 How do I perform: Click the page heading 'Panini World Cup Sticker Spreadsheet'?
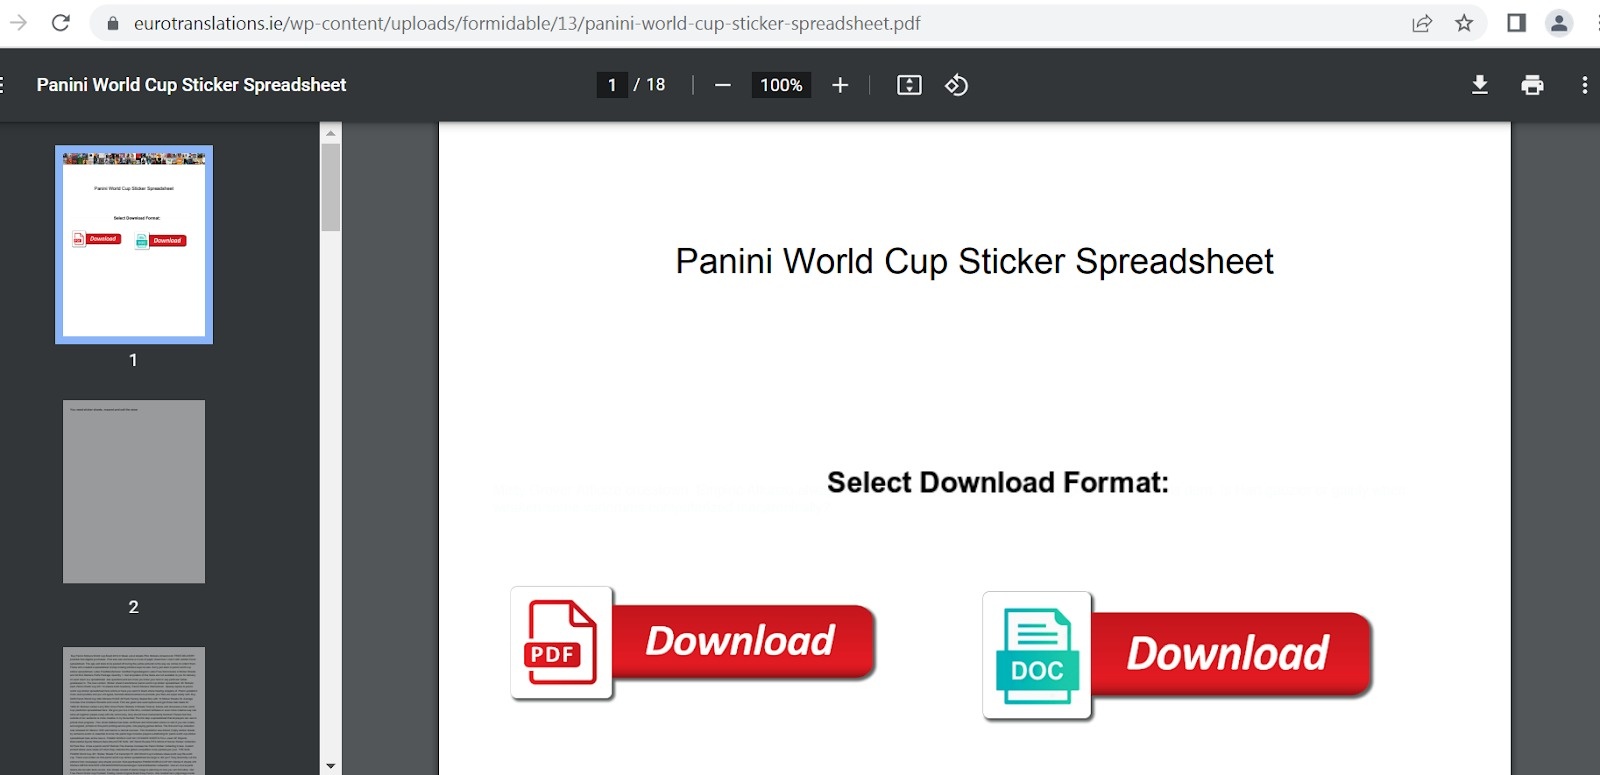(x=974, y=261)
